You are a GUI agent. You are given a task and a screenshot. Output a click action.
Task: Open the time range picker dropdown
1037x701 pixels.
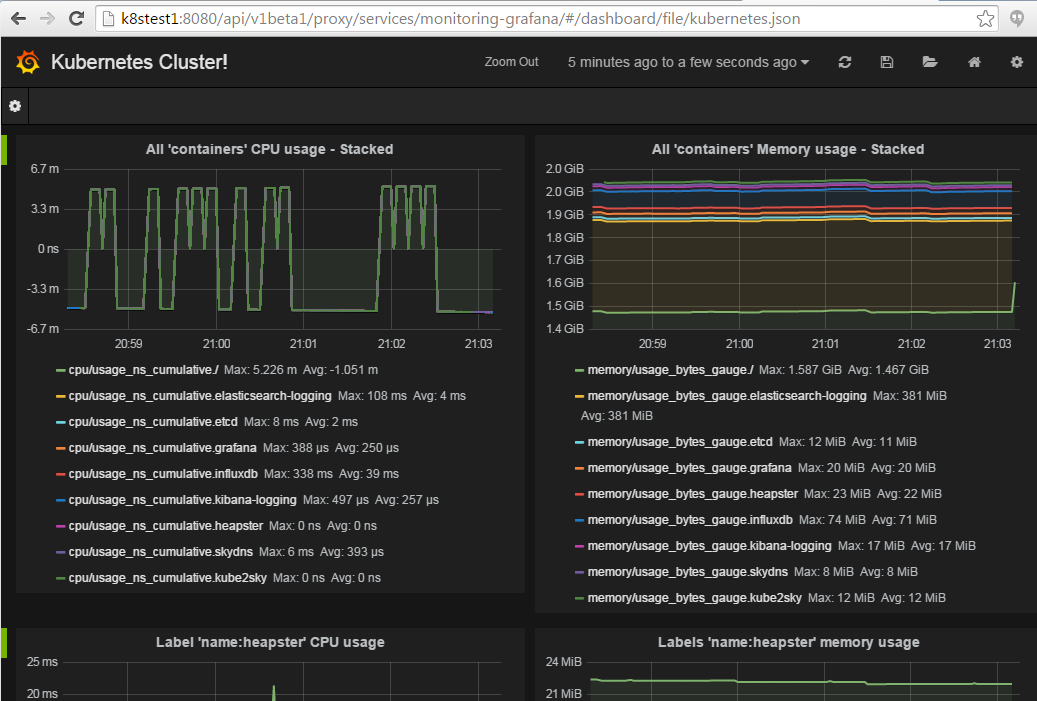688,62
